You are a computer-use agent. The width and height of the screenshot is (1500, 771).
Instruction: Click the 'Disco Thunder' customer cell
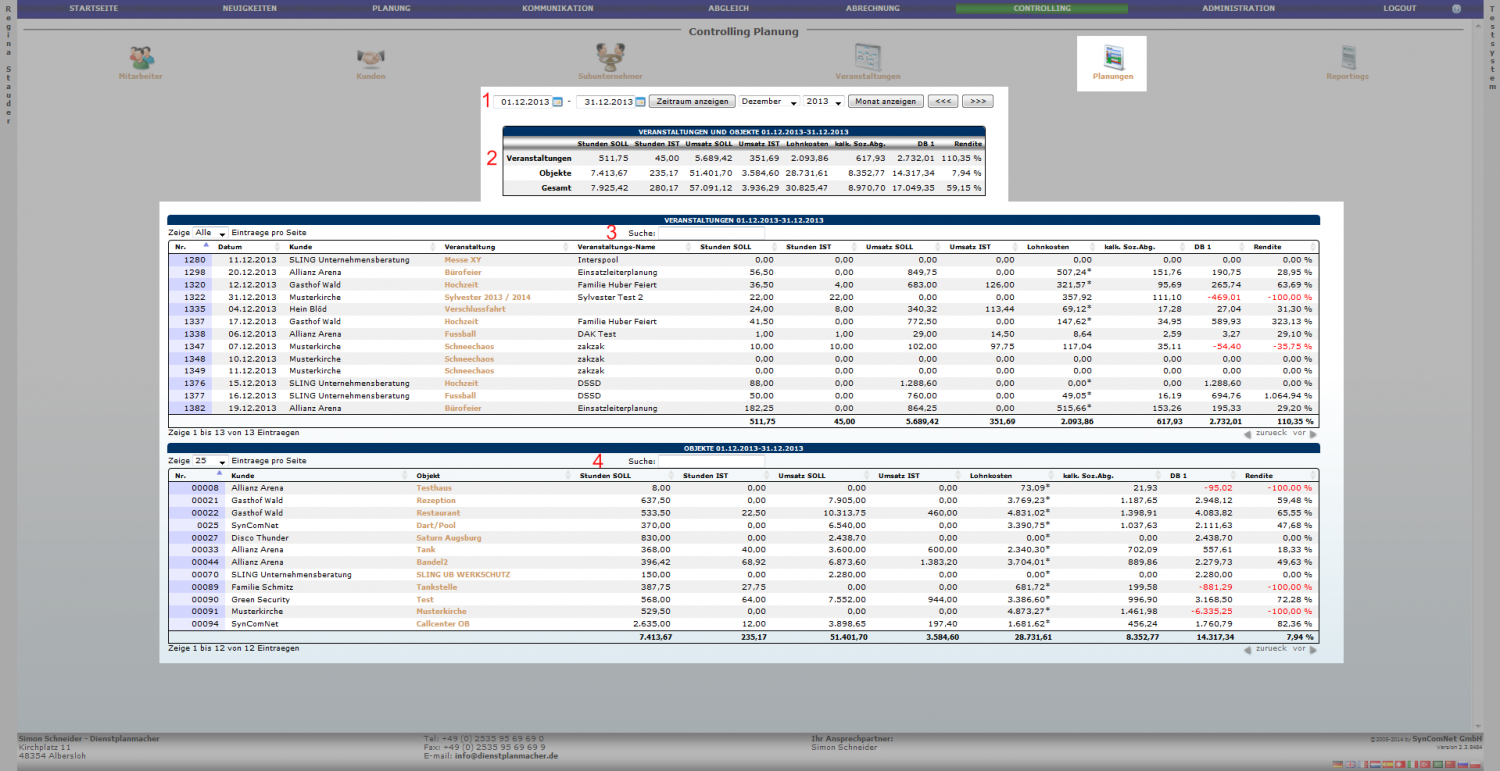click(x=260, y=537)
